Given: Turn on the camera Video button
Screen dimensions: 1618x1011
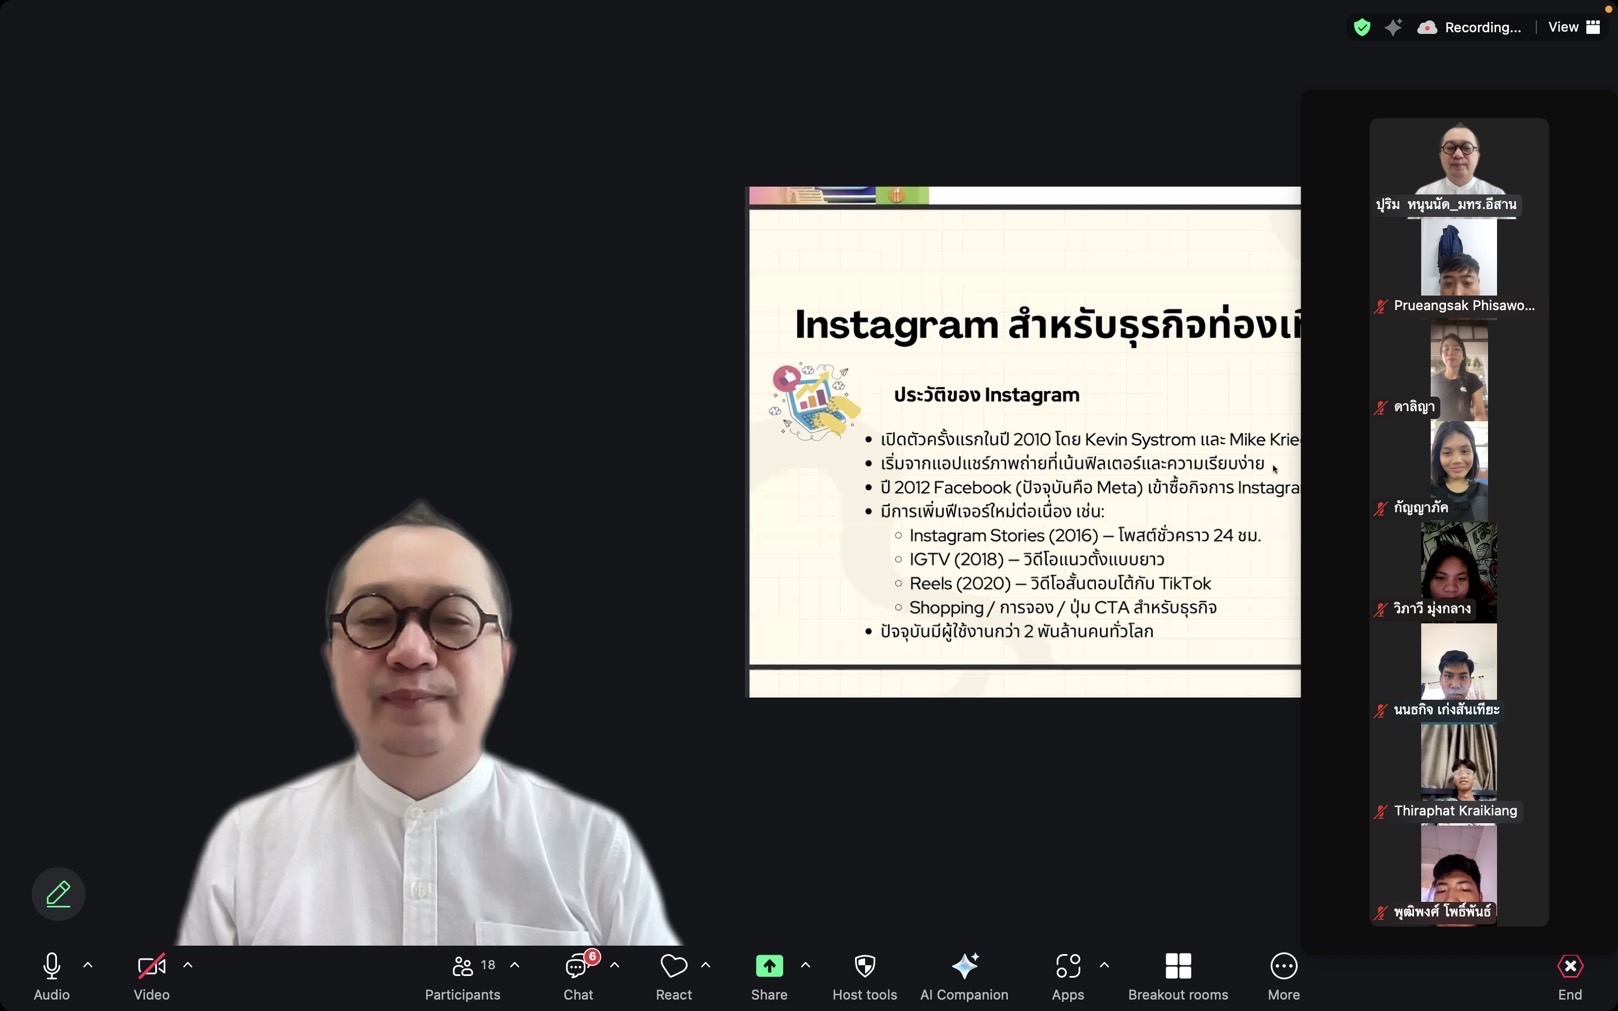Looking at the screenshot, I should (151, 975).
